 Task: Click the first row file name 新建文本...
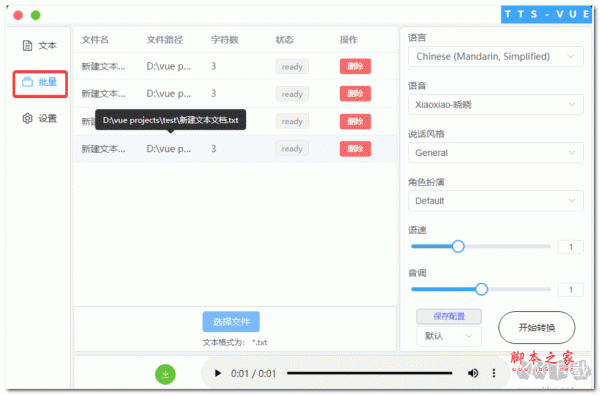click(x=103, y=67)
